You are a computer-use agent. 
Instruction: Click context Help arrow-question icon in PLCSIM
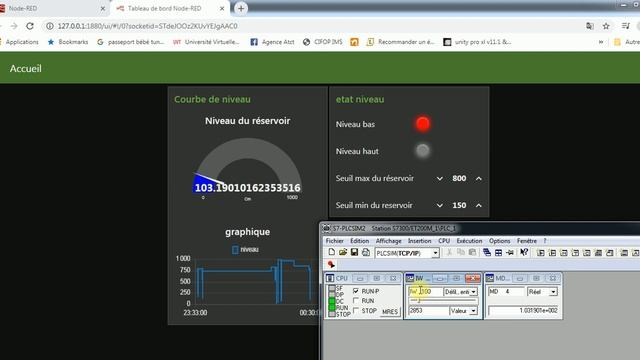click(524, 253)
